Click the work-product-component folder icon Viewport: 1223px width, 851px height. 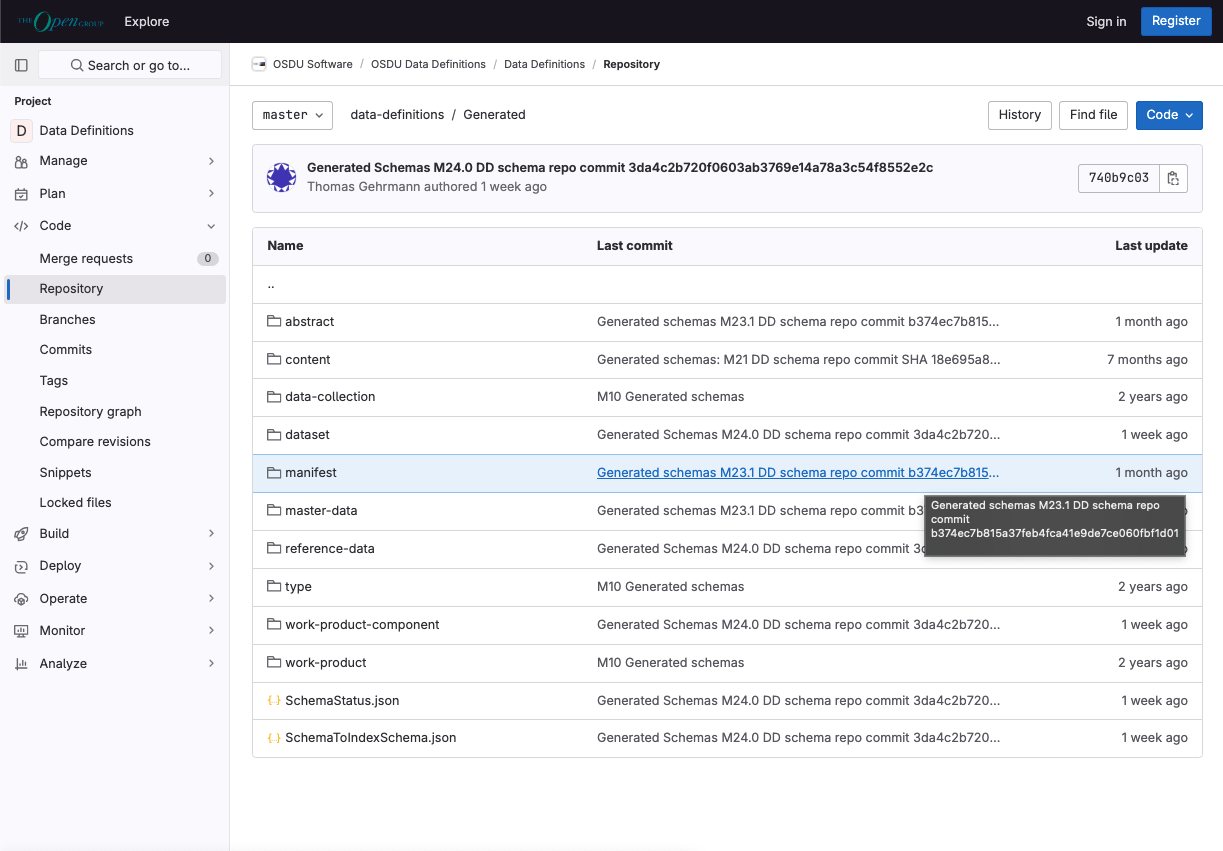(274, 624)
